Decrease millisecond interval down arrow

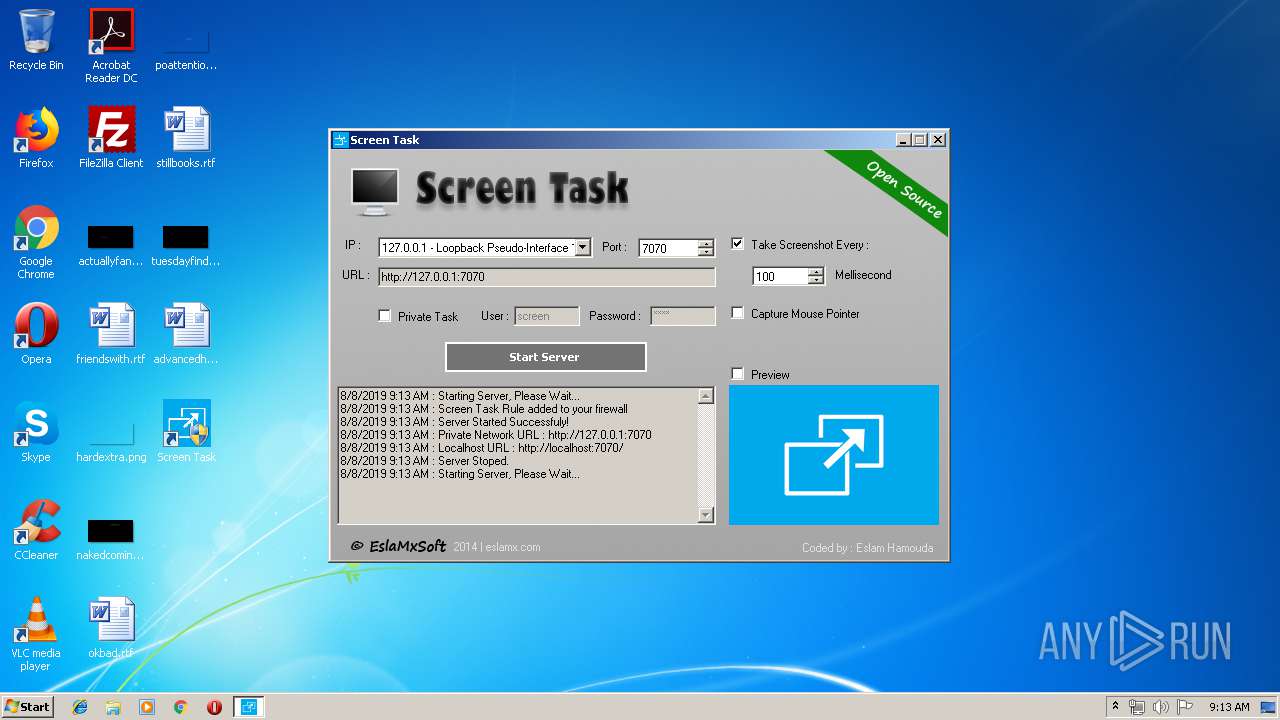click(x=816, y=280)
